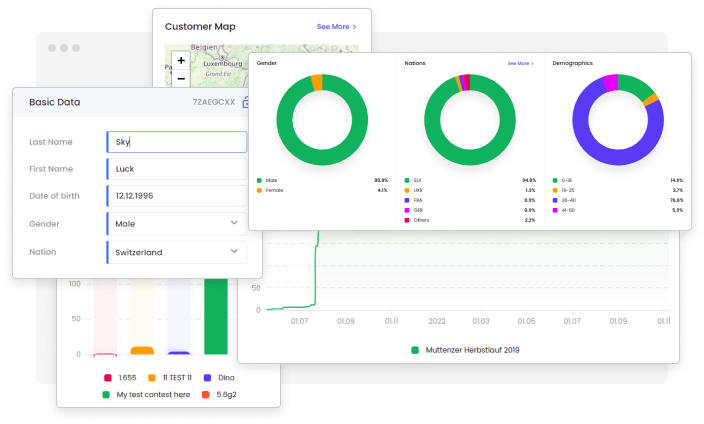
Task: Open See More on Customer Map
Action: click(336, 27)
